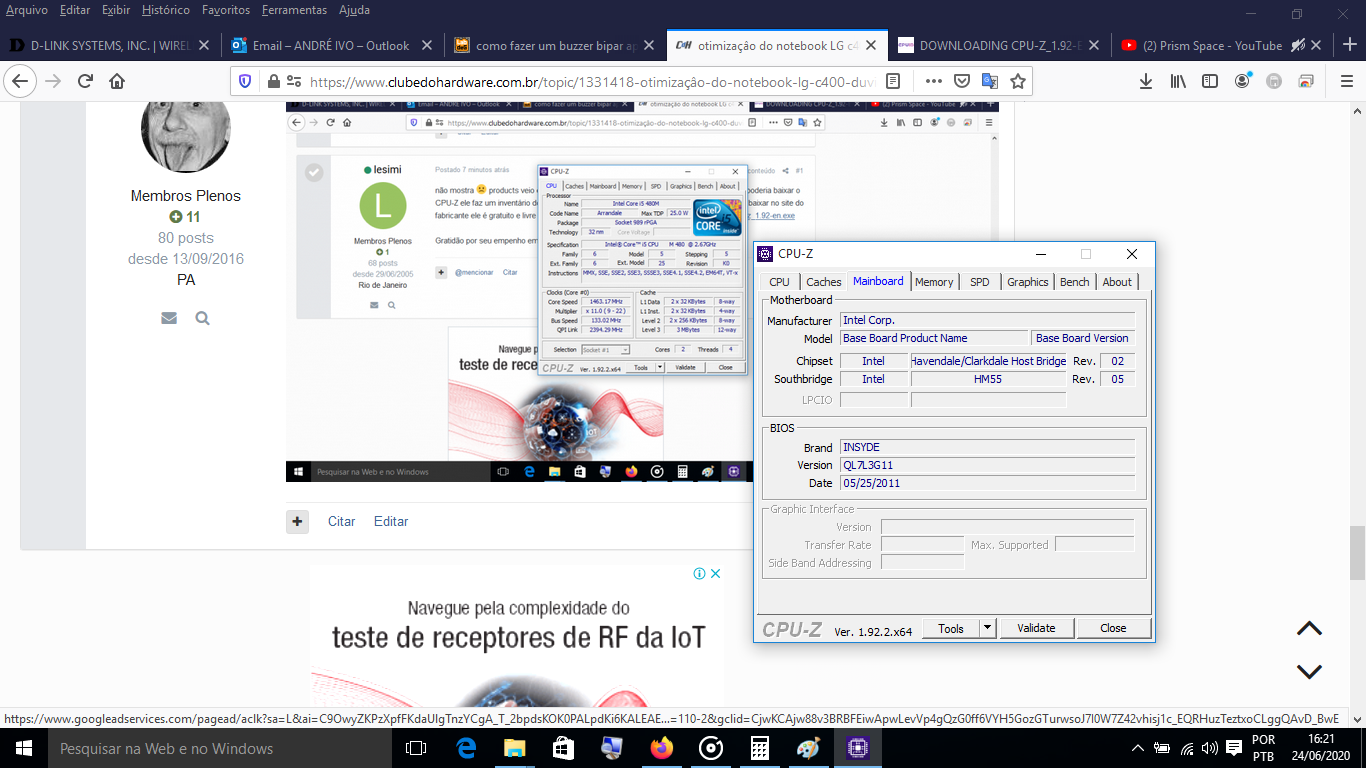1366x768 pixels.
Task: Open the Firefox downloads arrow
Action: [x=1146, y=81]
